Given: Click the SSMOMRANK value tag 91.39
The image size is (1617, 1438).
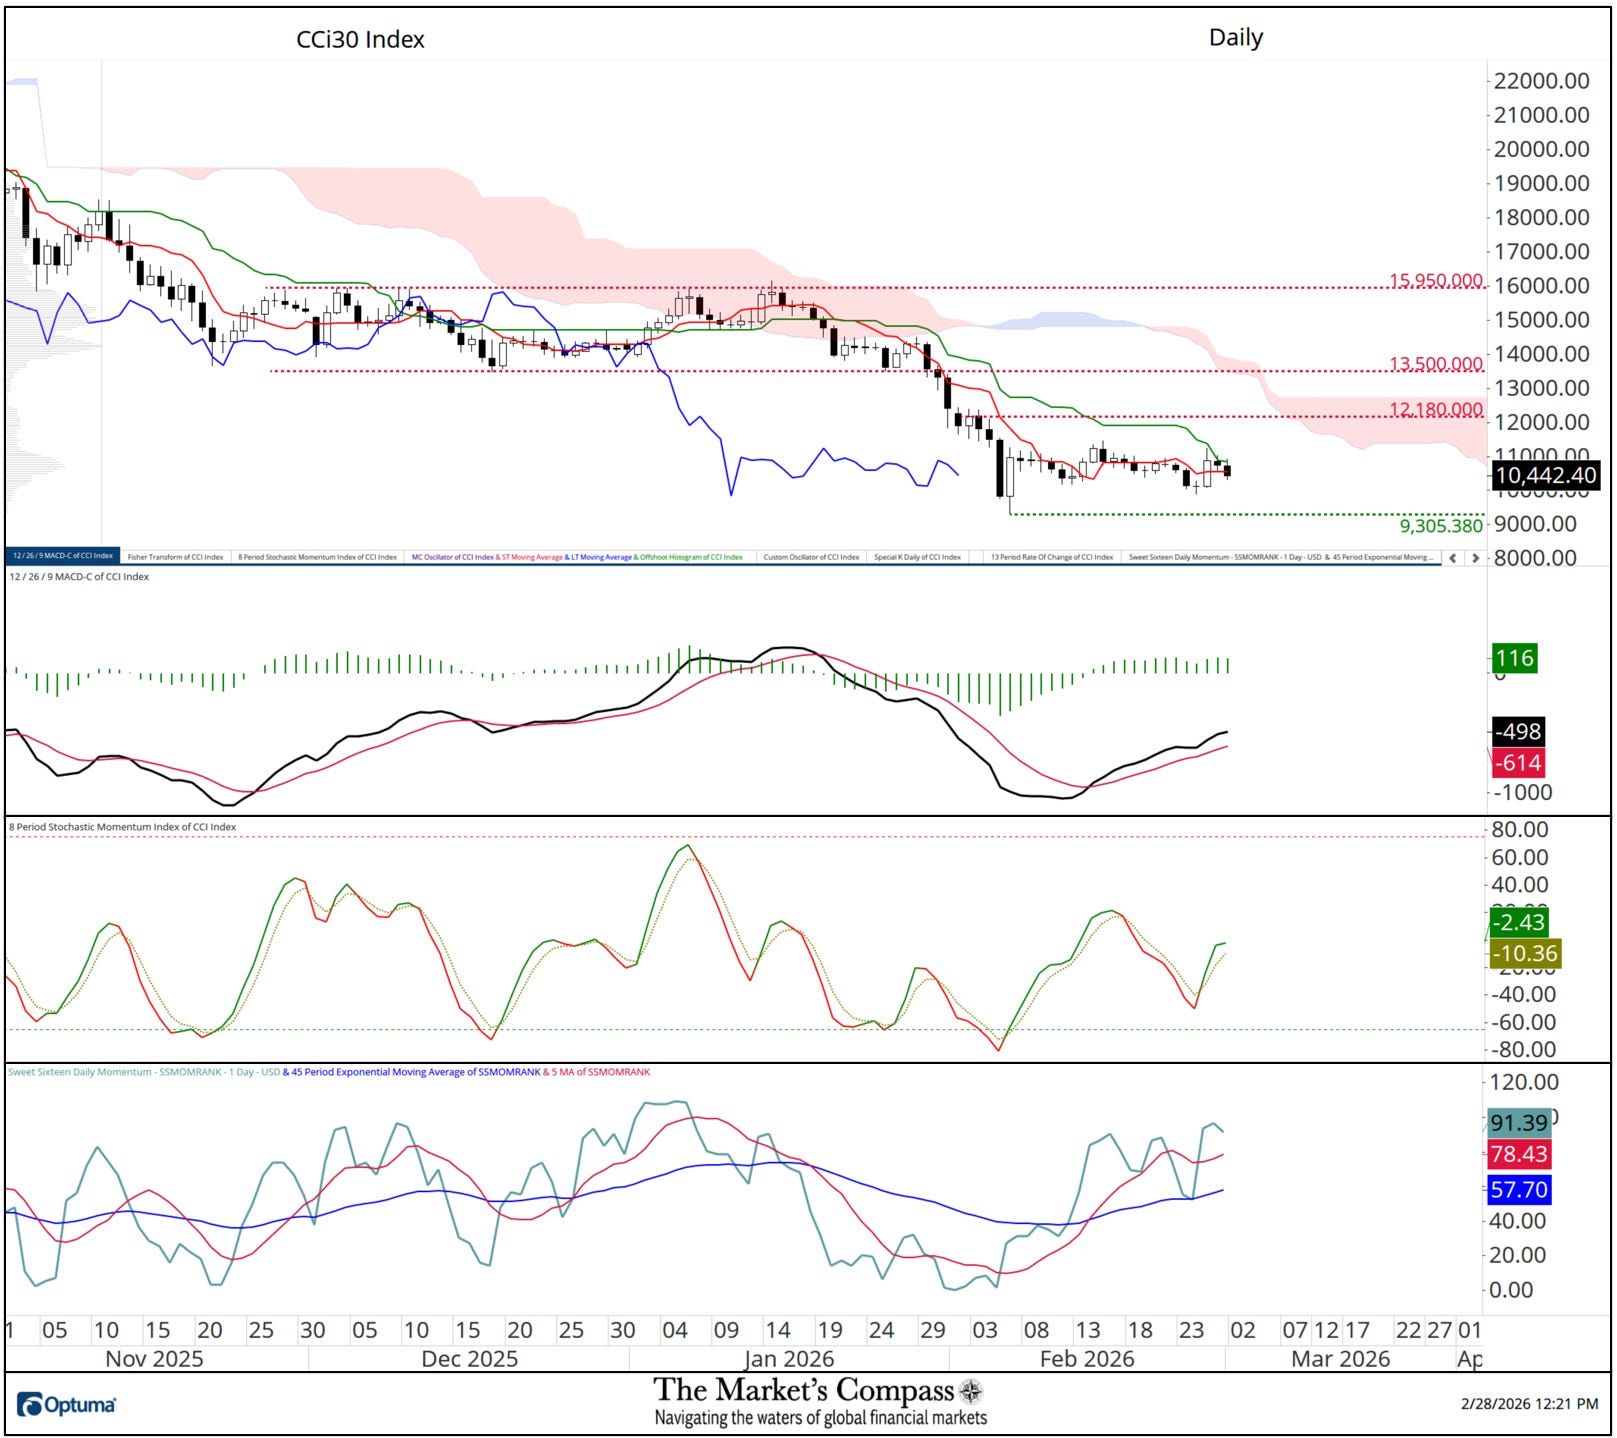Looking at the screenshot, I should pyautogui.click(x=1518, y=1123).
